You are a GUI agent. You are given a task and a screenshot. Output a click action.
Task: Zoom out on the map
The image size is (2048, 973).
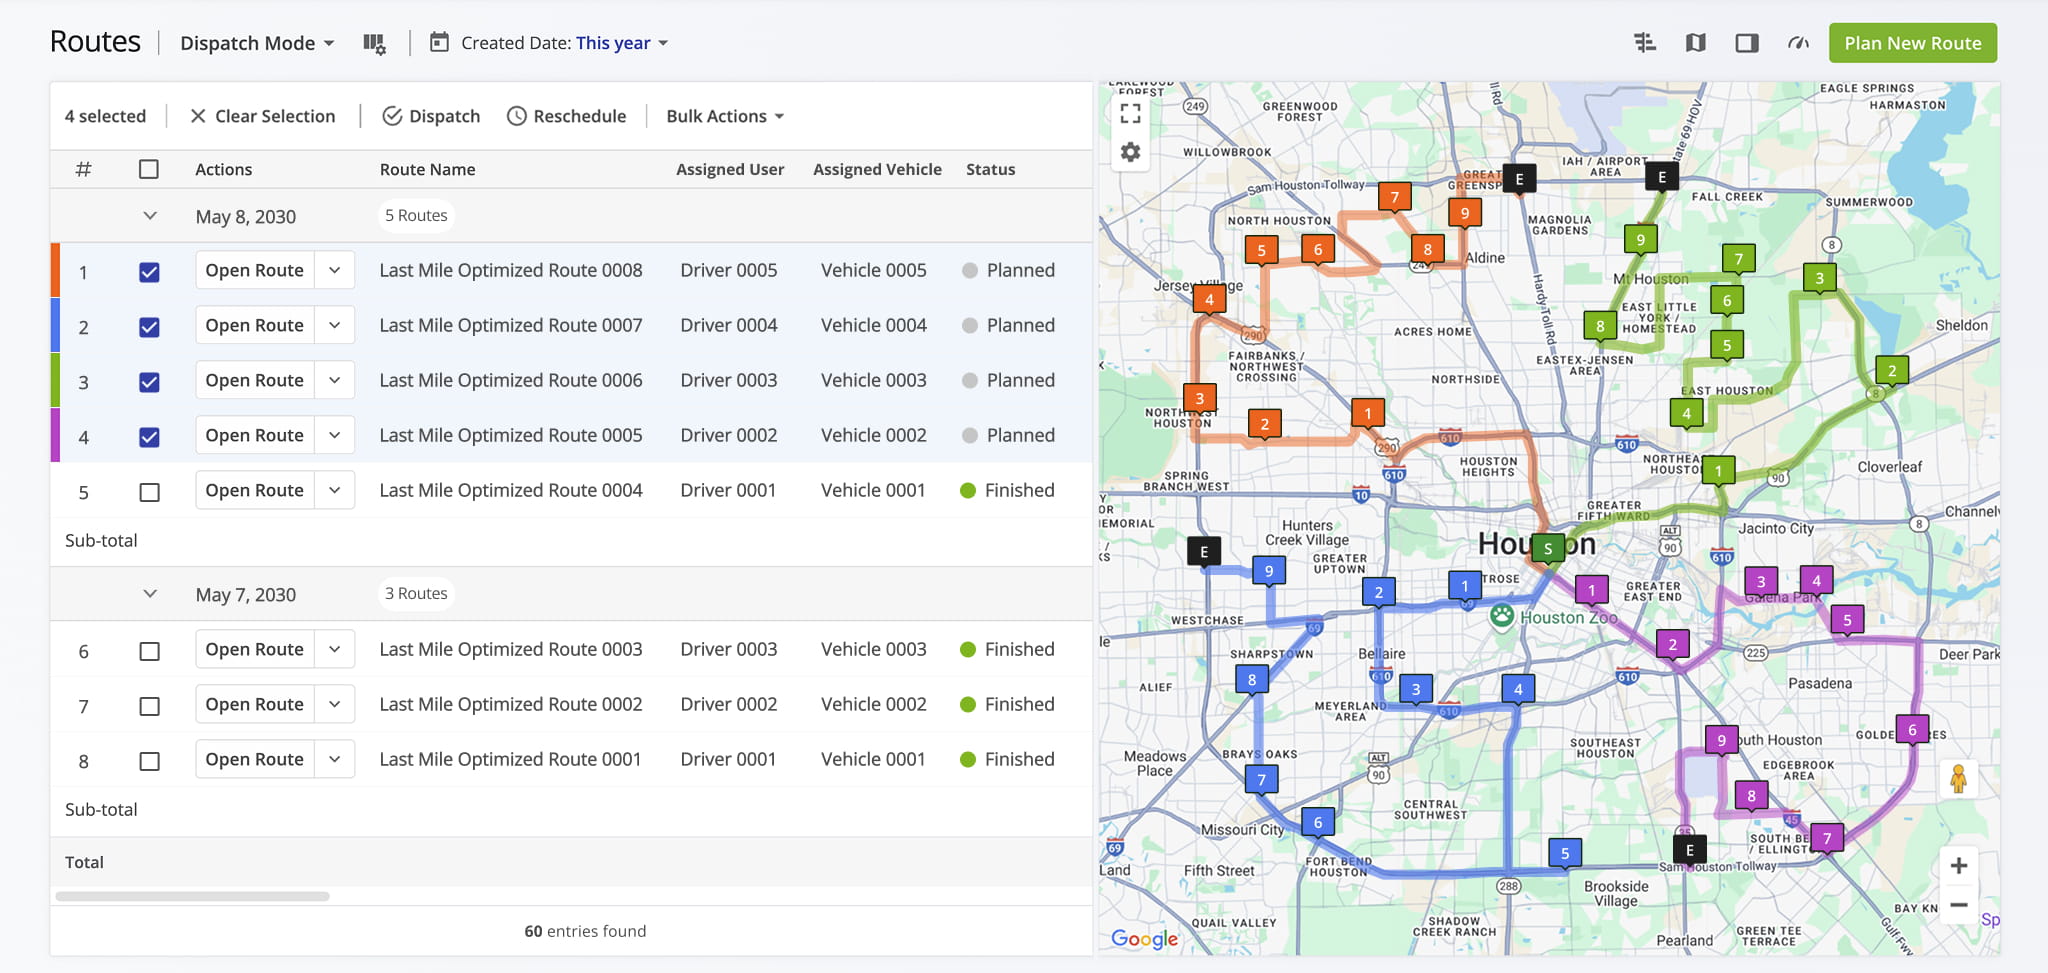click(1958, 905)
